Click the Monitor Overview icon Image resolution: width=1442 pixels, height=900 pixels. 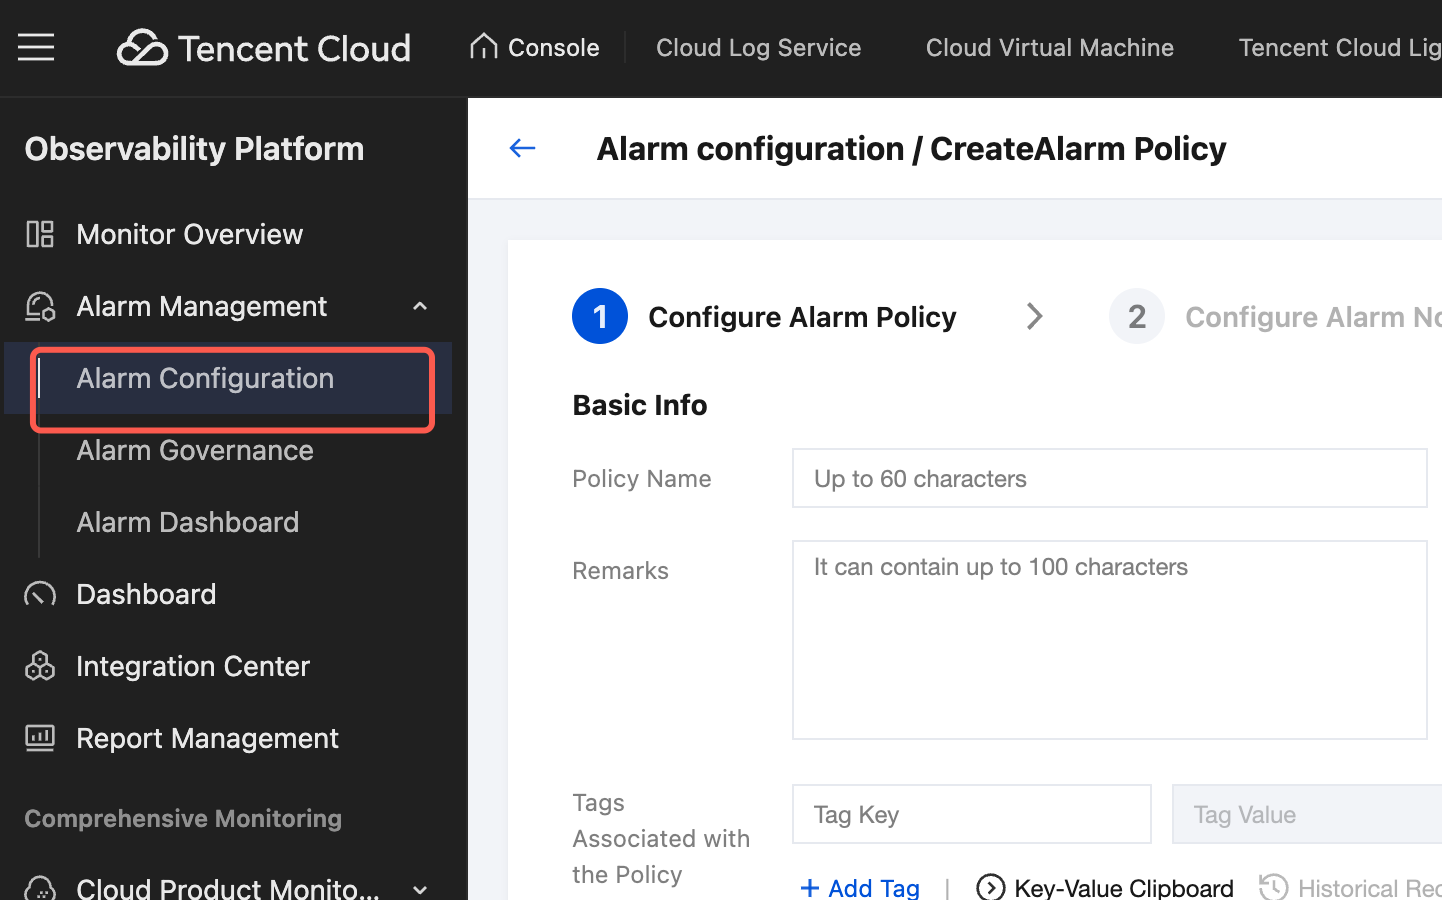coord(40,234)
